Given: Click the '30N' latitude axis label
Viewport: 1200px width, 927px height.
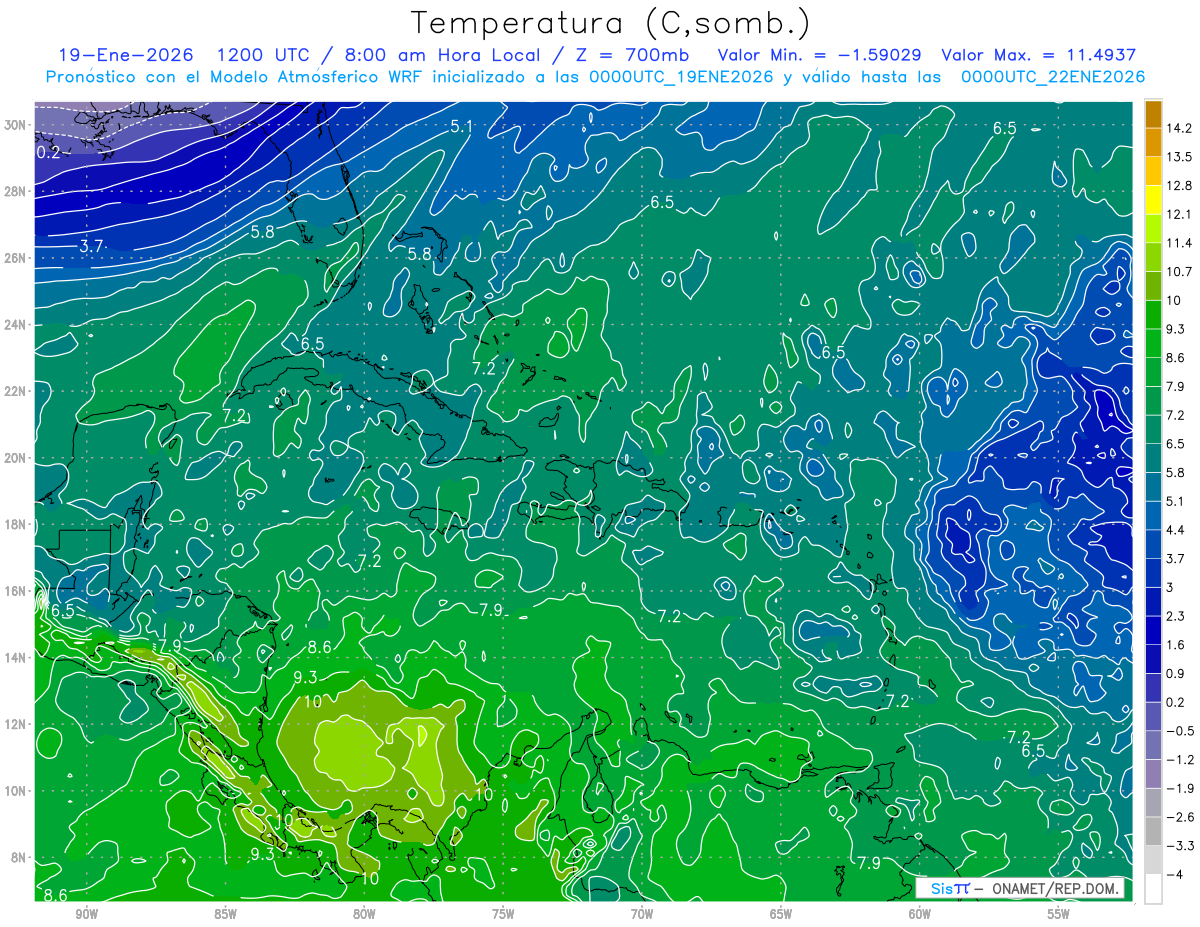Looking at the screenshot, I should point(16,125).
